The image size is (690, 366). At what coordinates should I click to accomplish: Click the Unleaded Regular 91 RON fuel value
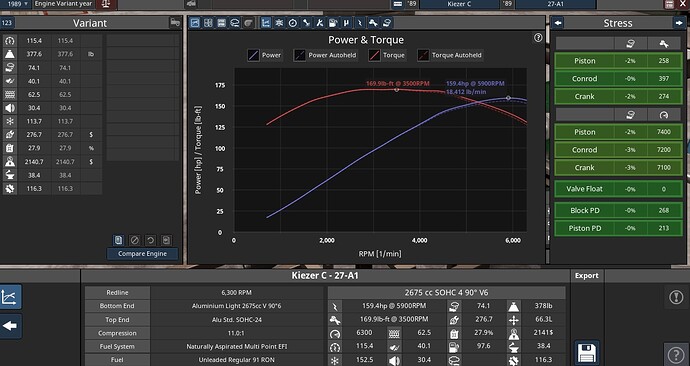pos(236,360)
